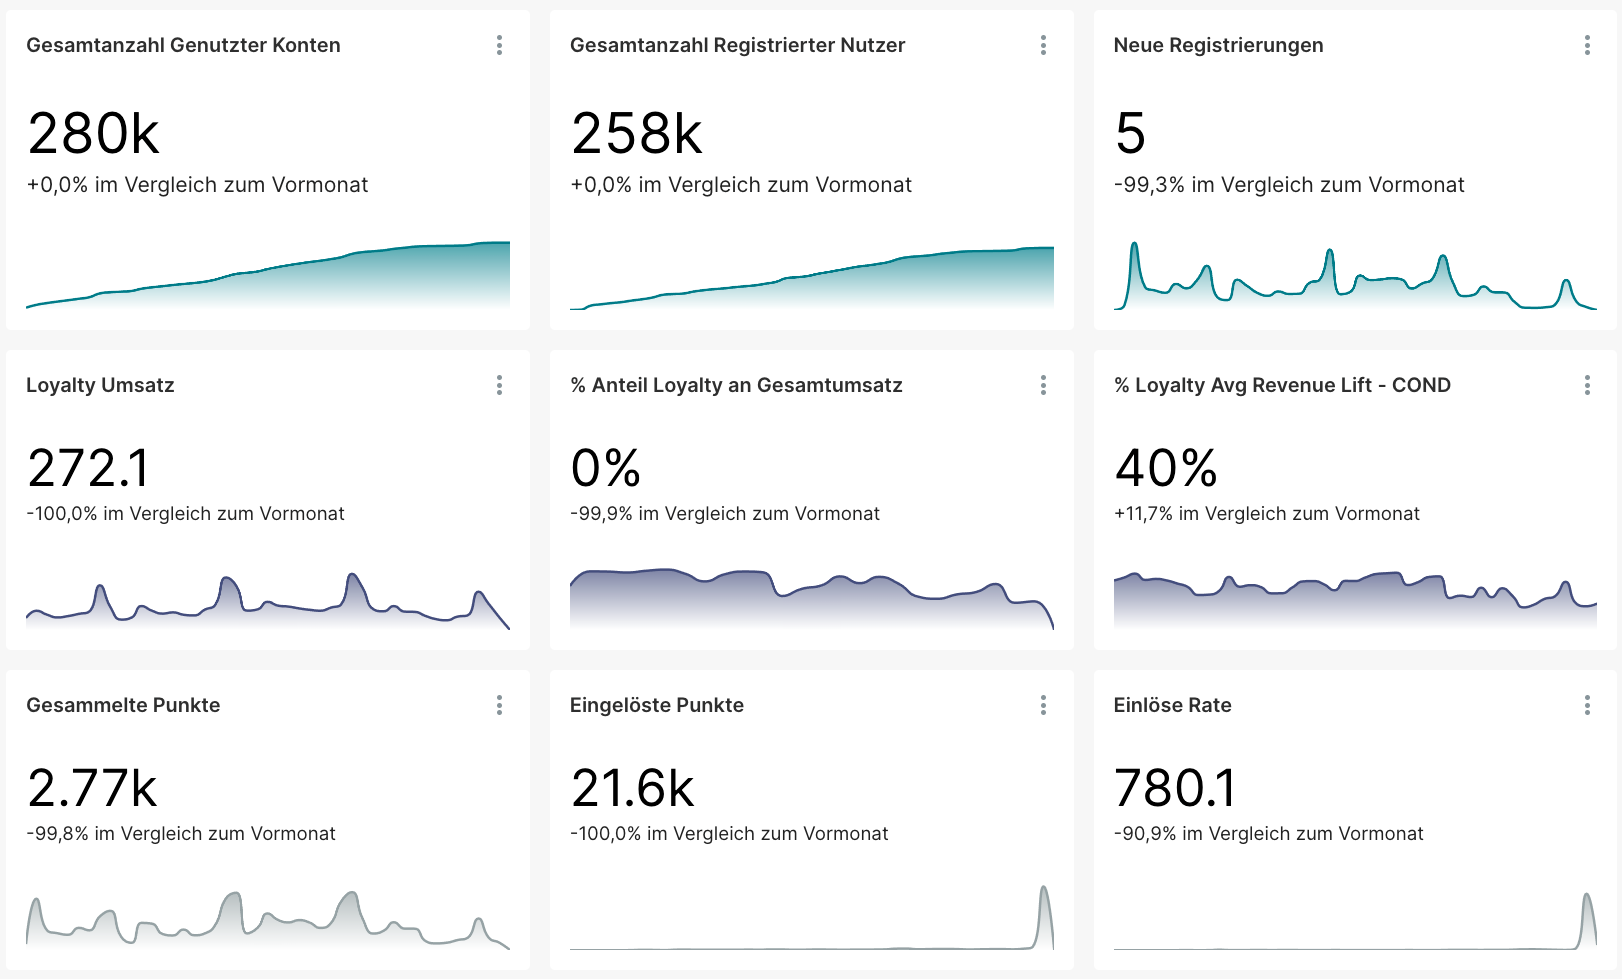Open the options menu on Gesamtanzahl Genutzter Konten
1622x979 pixels.
[x=499, y=45]
